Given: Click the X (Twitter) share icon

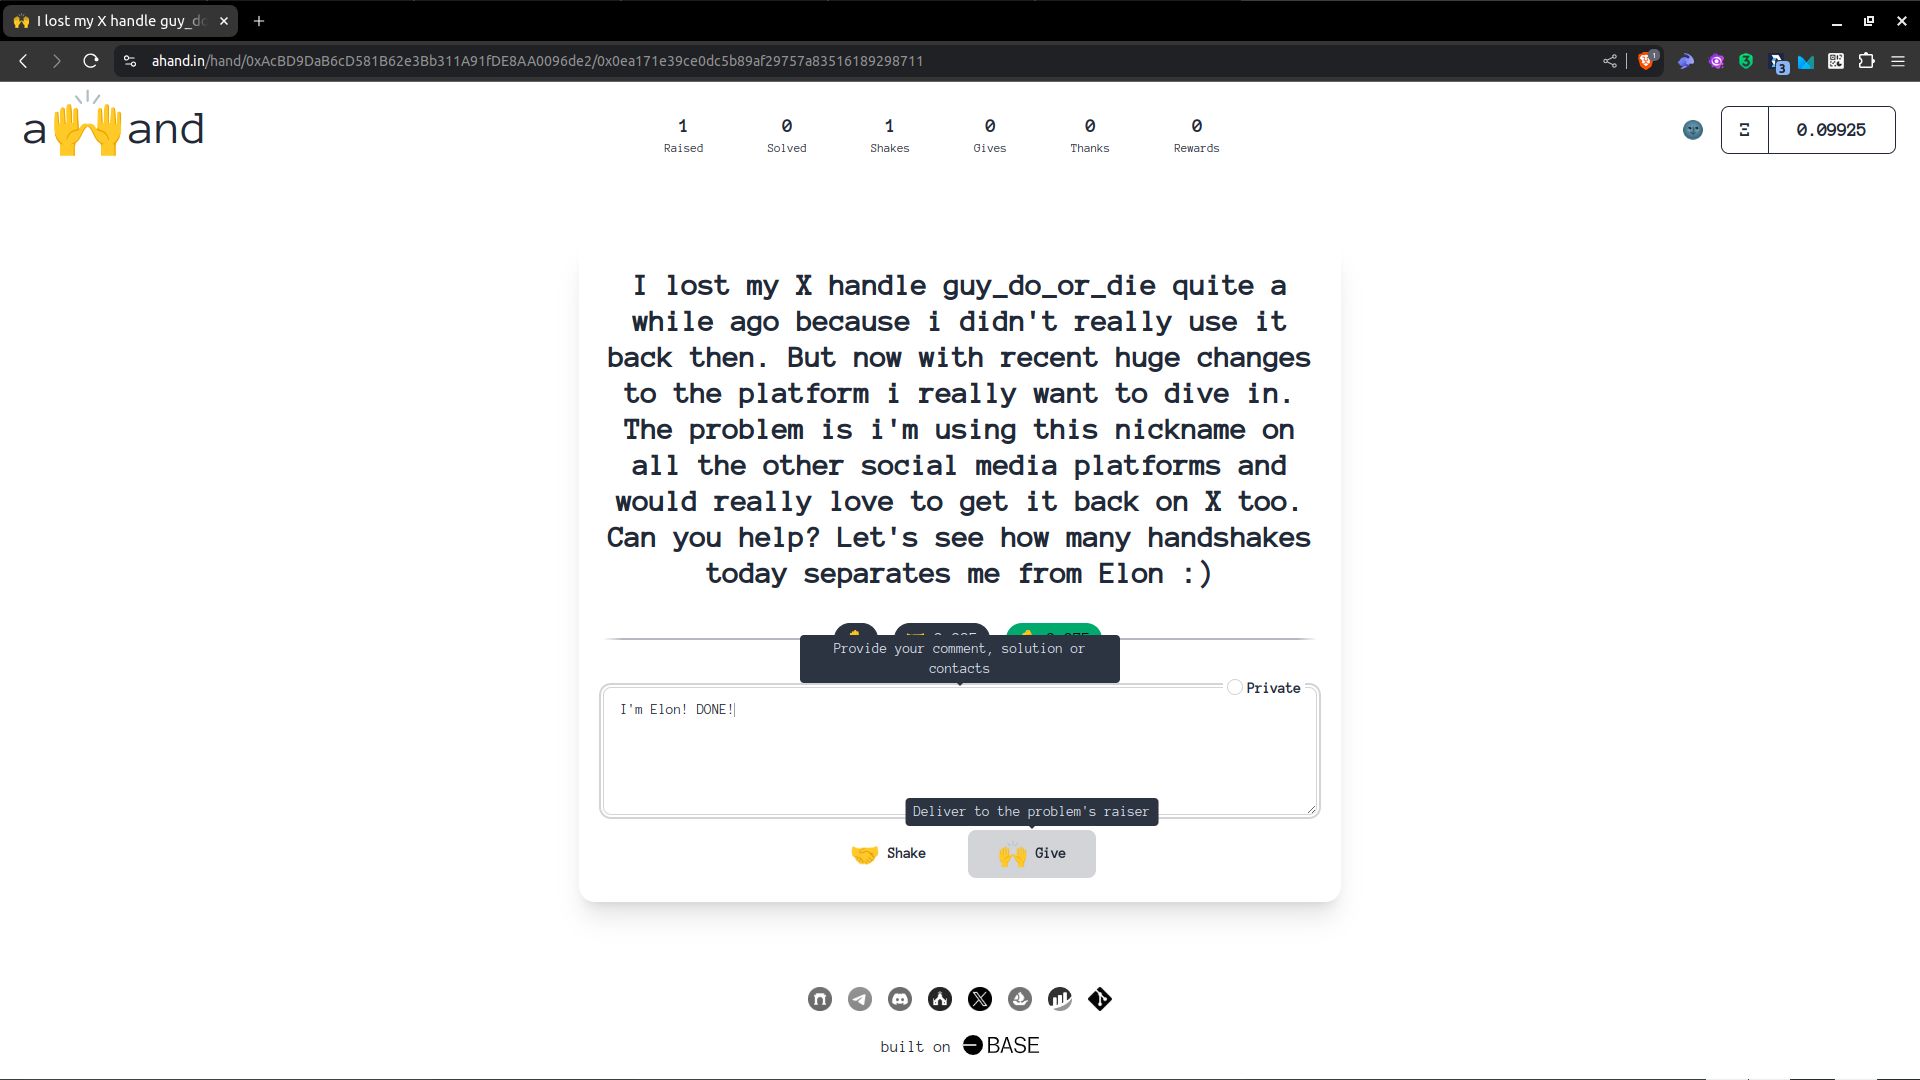Looking at the screenshot, I should pyautogui.click(x=980, y=998).
